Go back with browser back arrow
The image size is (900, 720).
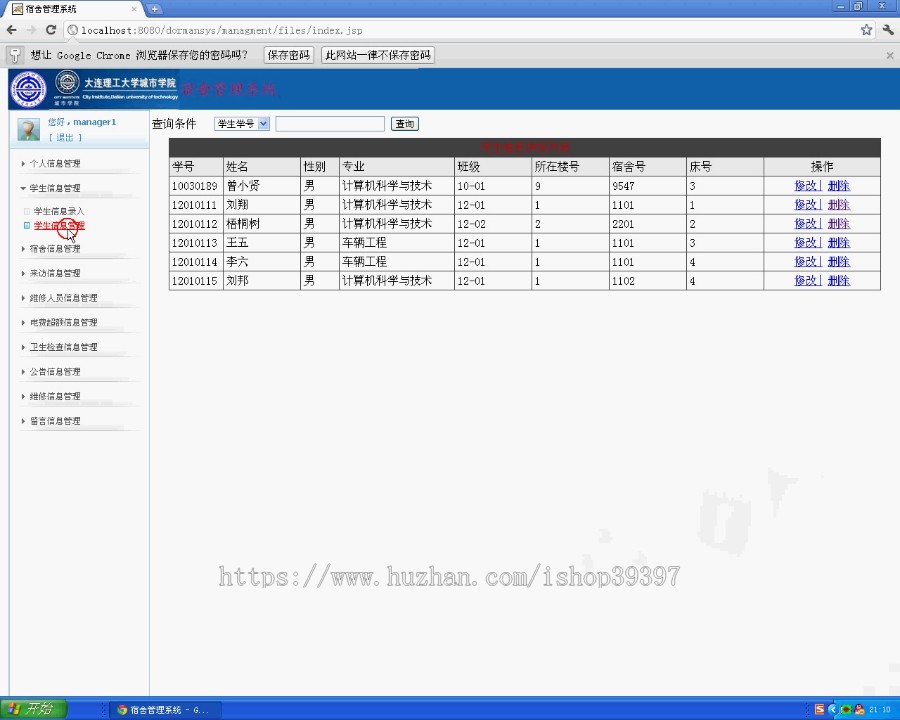click(x=11, y=30)
